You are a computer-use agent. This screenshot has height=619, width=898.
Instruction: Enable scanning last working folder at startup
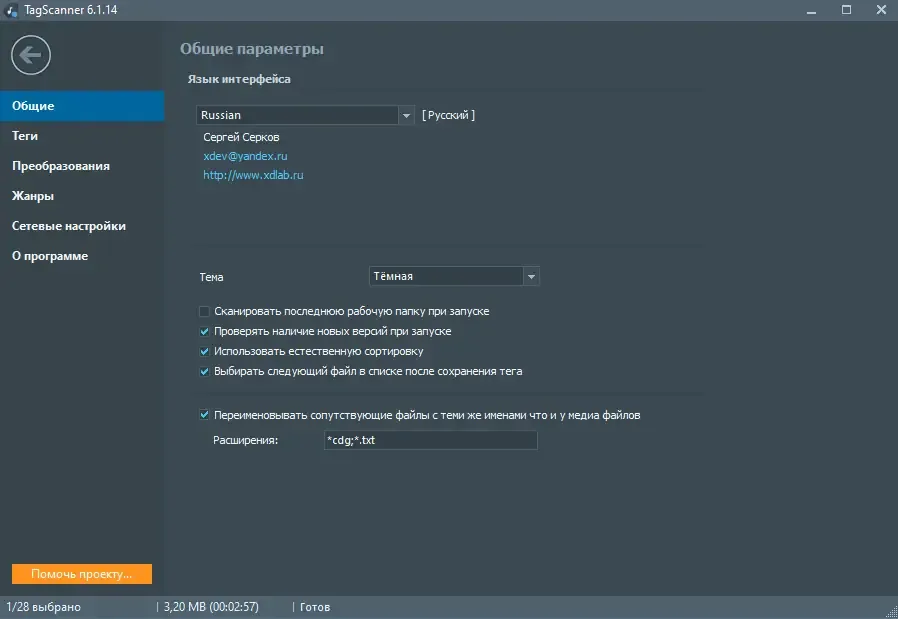204,311
